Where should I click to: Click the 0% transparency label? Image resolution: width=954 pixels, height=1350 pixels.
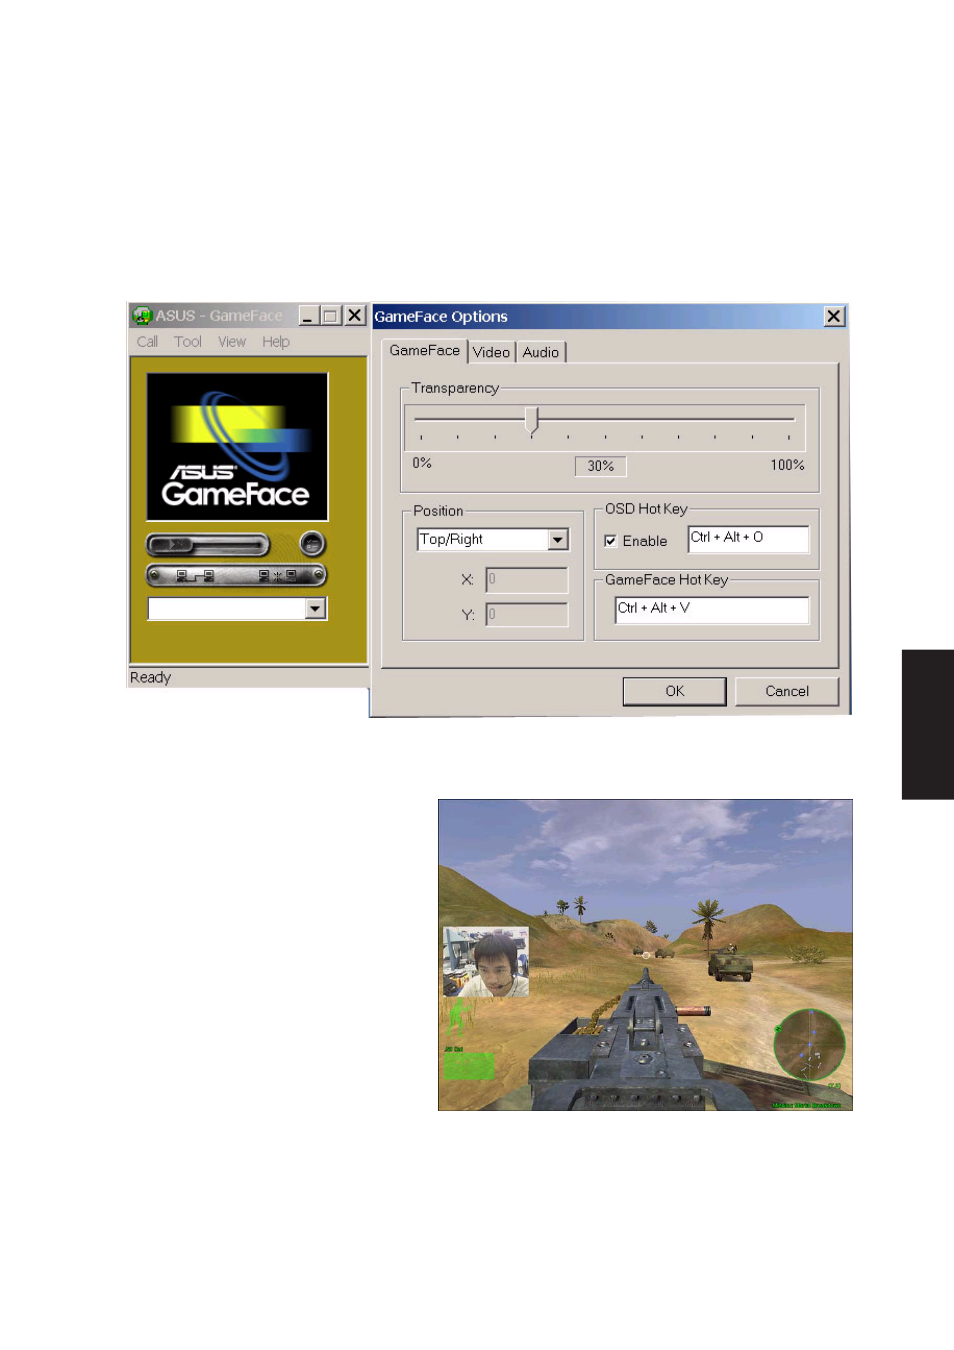click(422, 464)
